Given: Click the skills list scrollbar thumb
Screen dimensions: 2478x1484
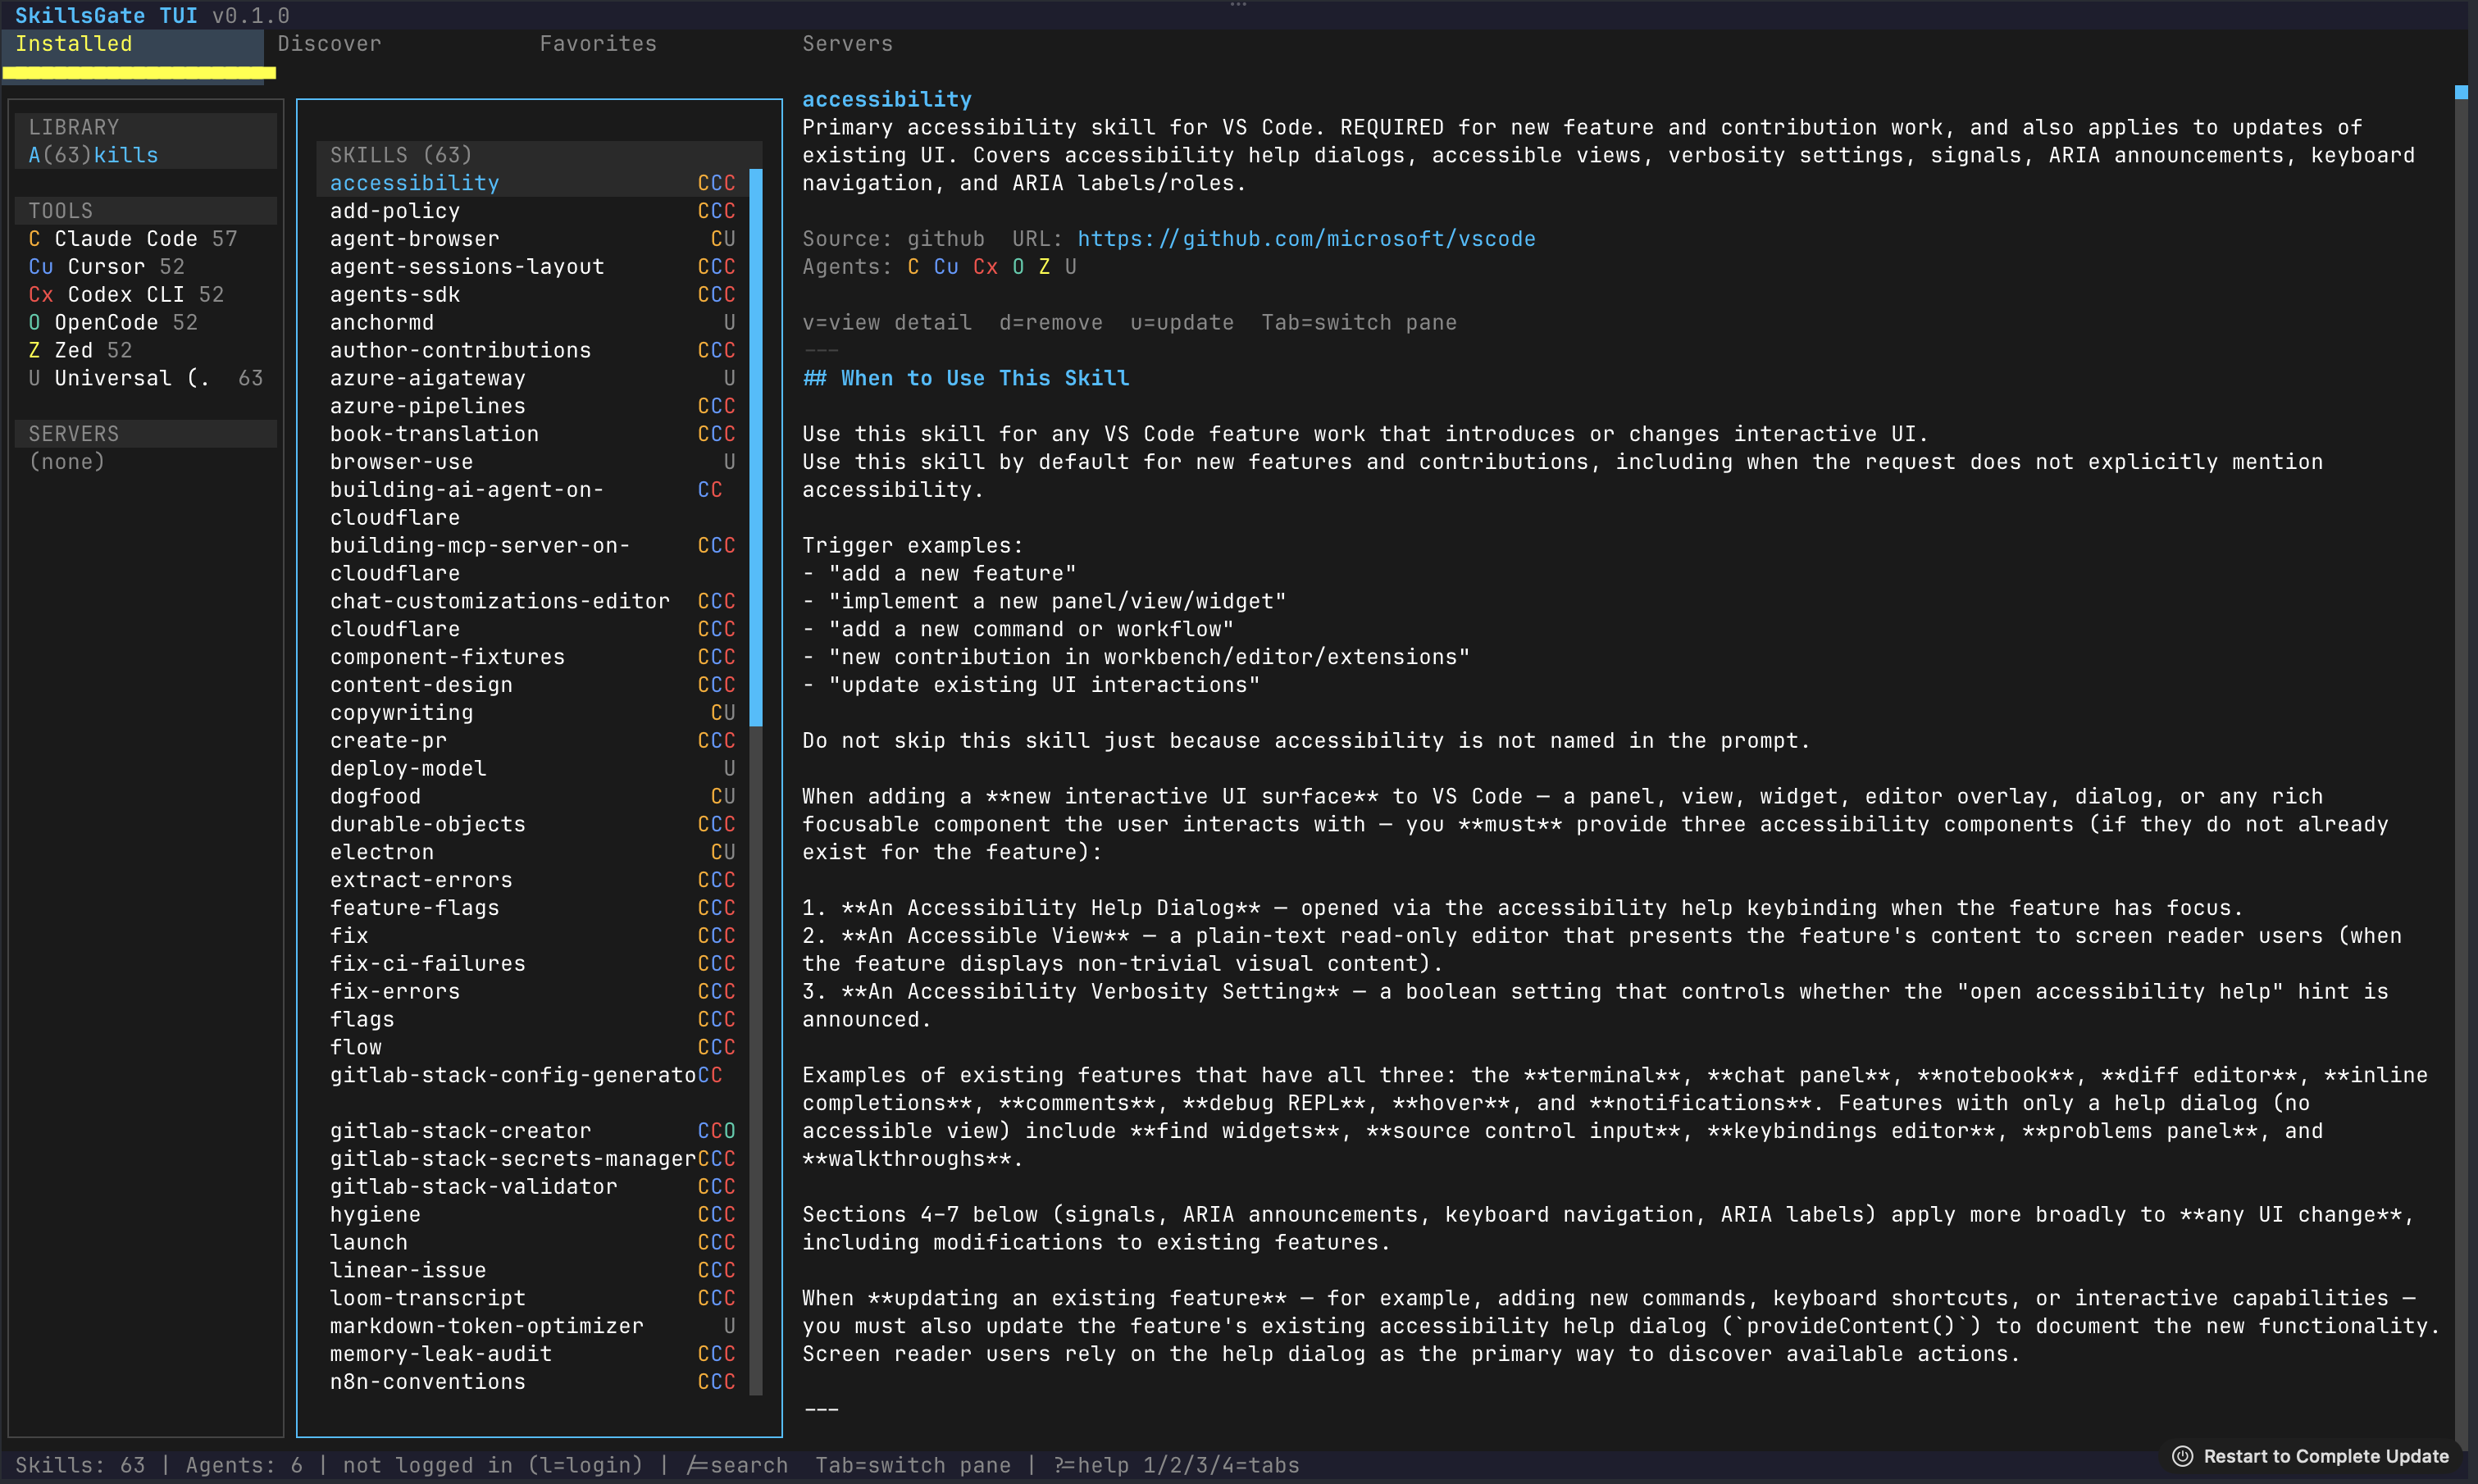Looking at the screenshot, I should click(x=756, y=446).
